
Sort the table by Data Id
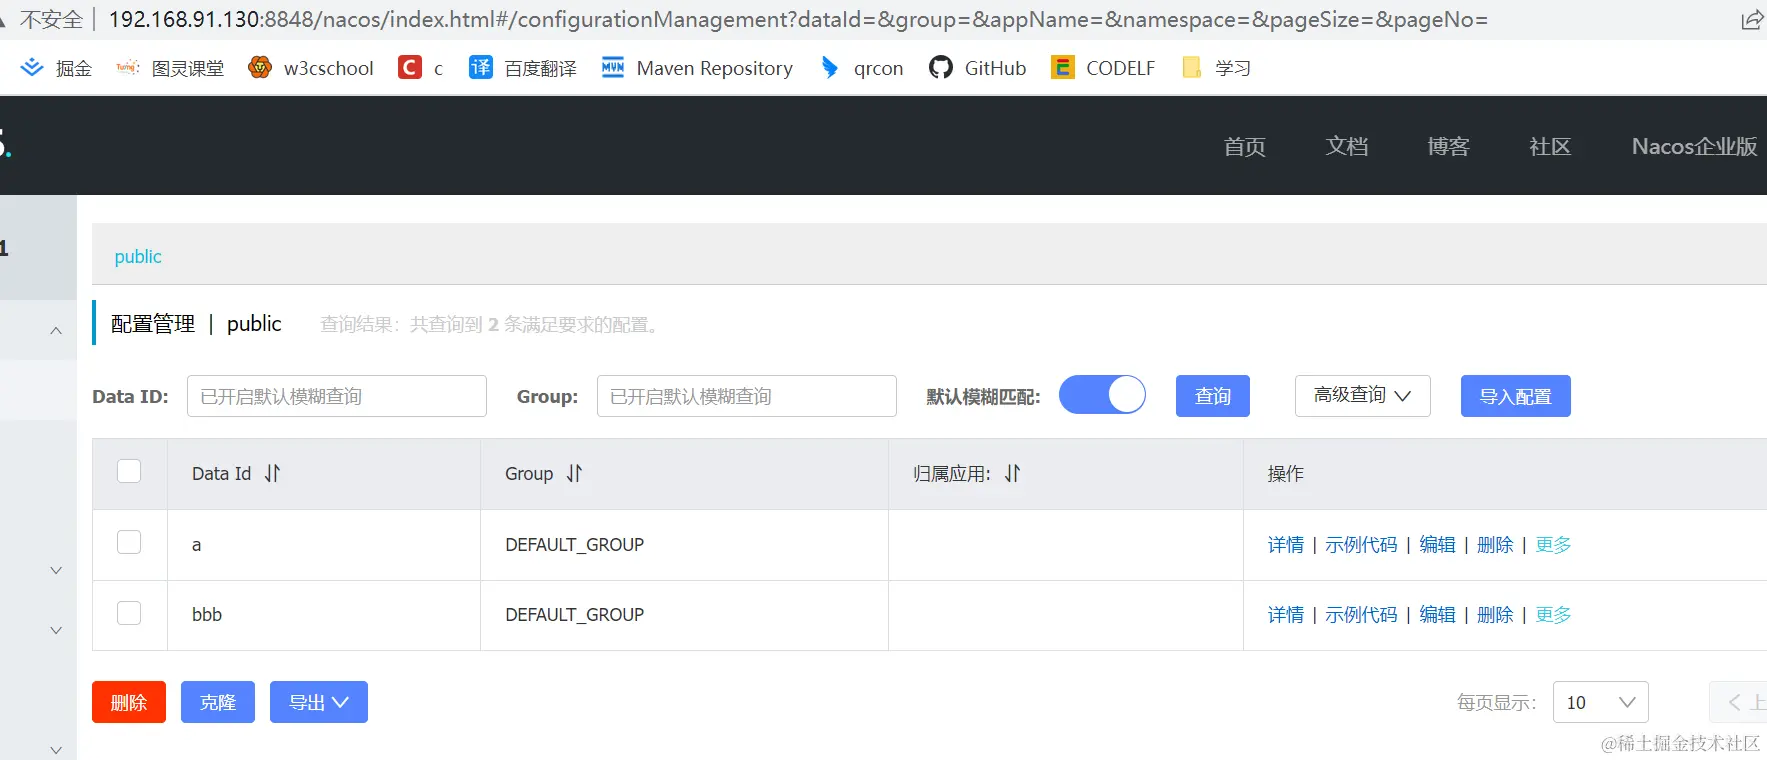click(272, 474)
